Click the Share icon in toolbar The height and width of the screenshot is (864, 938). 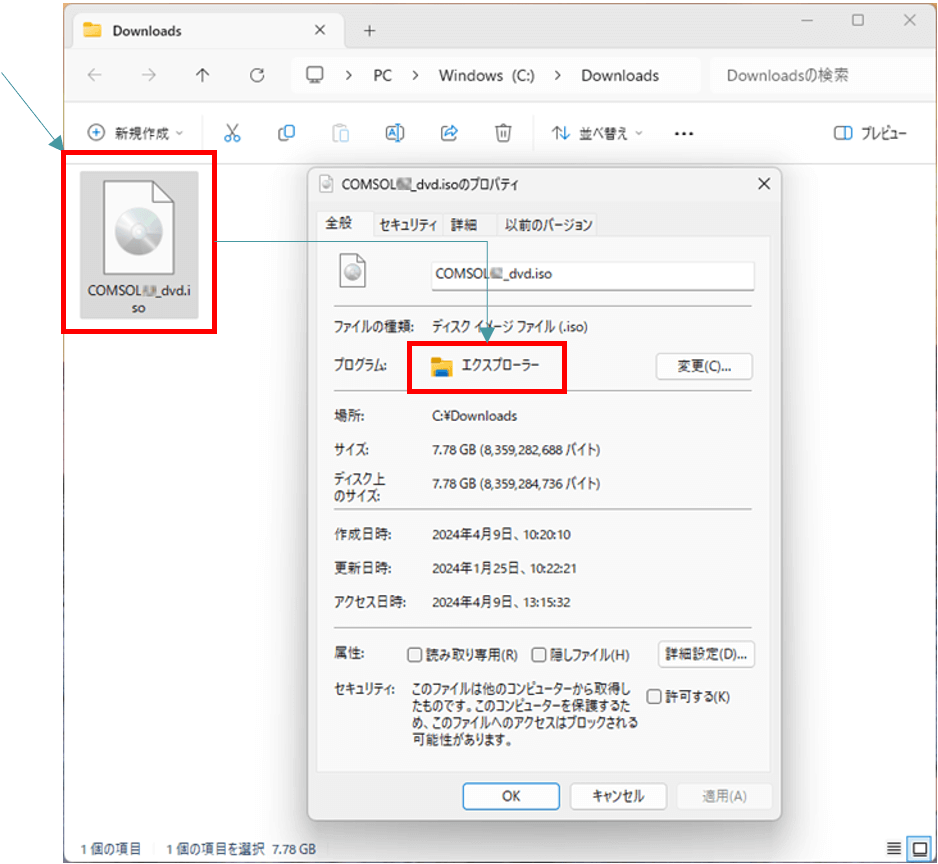pyautogui.click(x=449, y=133)
